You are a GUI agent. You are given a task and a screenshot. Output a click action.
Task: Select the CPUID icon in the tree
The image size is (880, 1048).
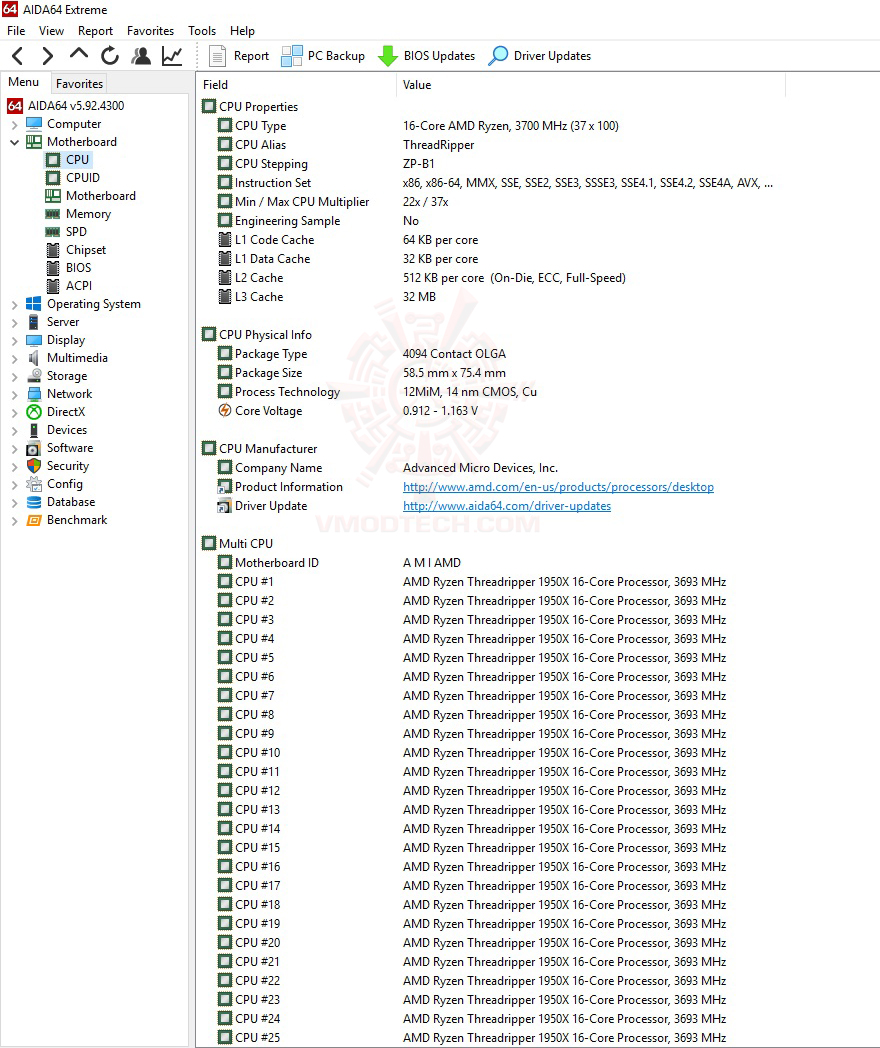pyautogui.click(x=53, y=178)
